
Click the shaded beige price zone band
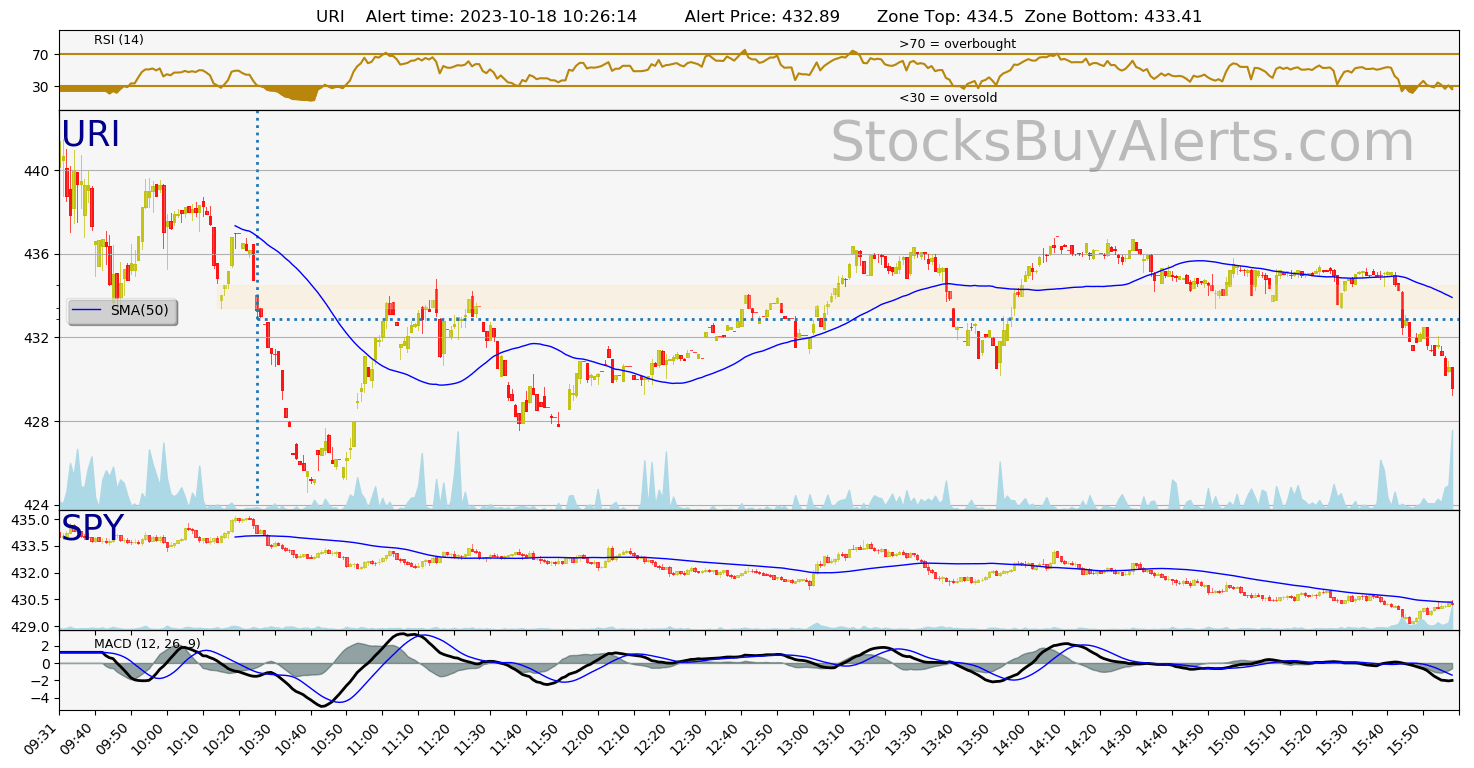pyautogui.click(x=840, y=297)
